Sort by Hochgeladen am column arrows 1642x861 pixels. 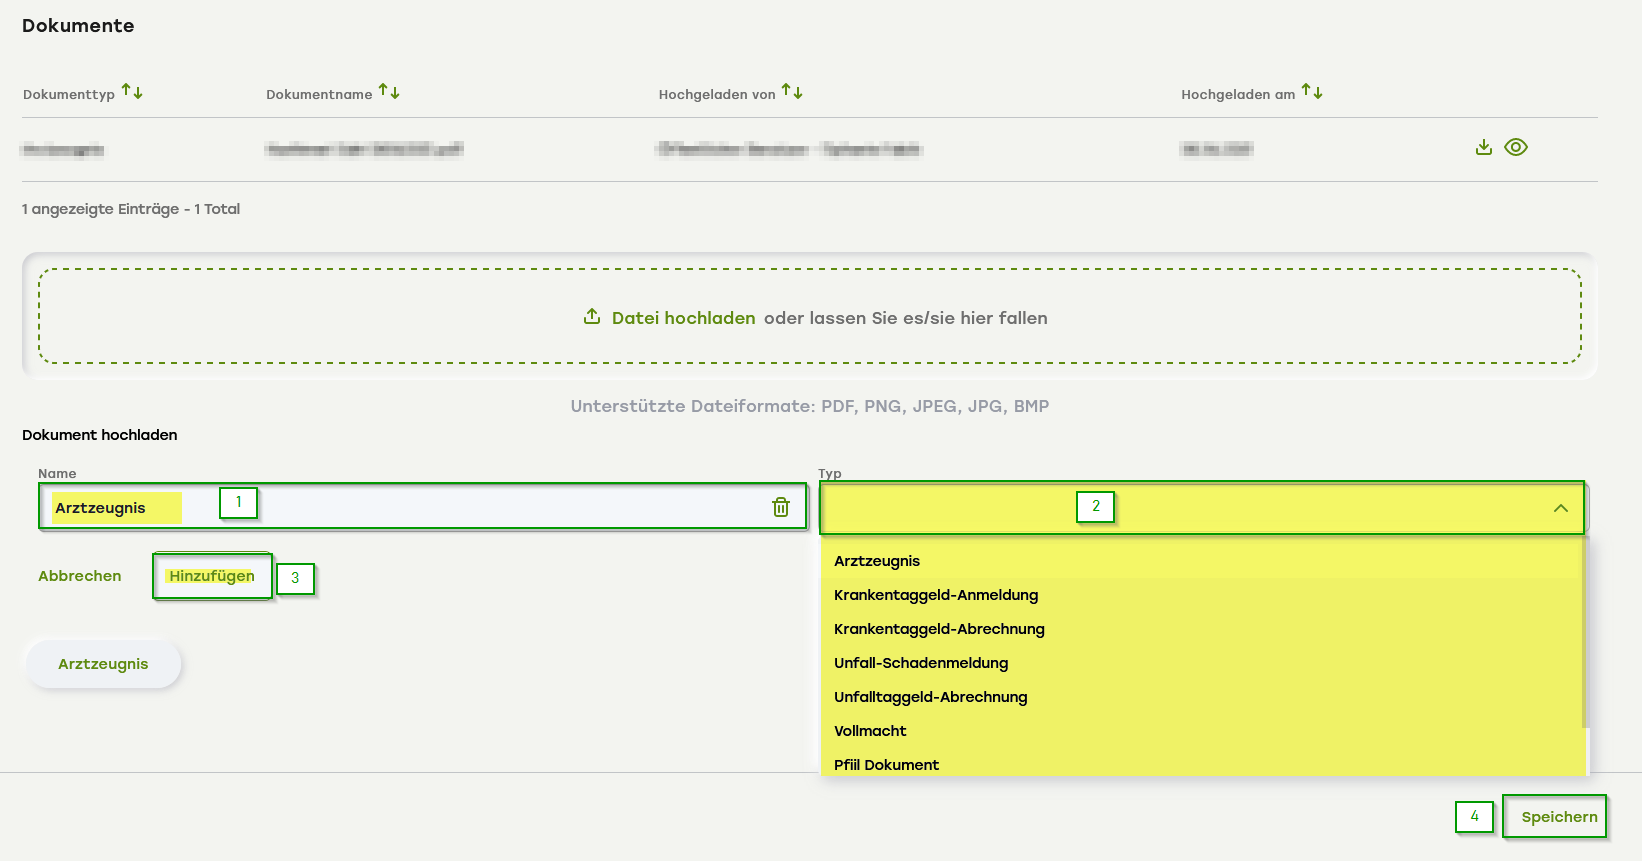click(x=1312, y=92)
